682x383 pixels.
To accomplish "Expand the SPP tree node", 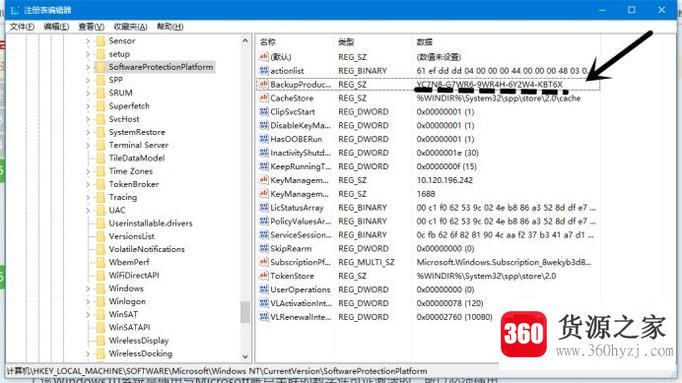I will point(88,80).
